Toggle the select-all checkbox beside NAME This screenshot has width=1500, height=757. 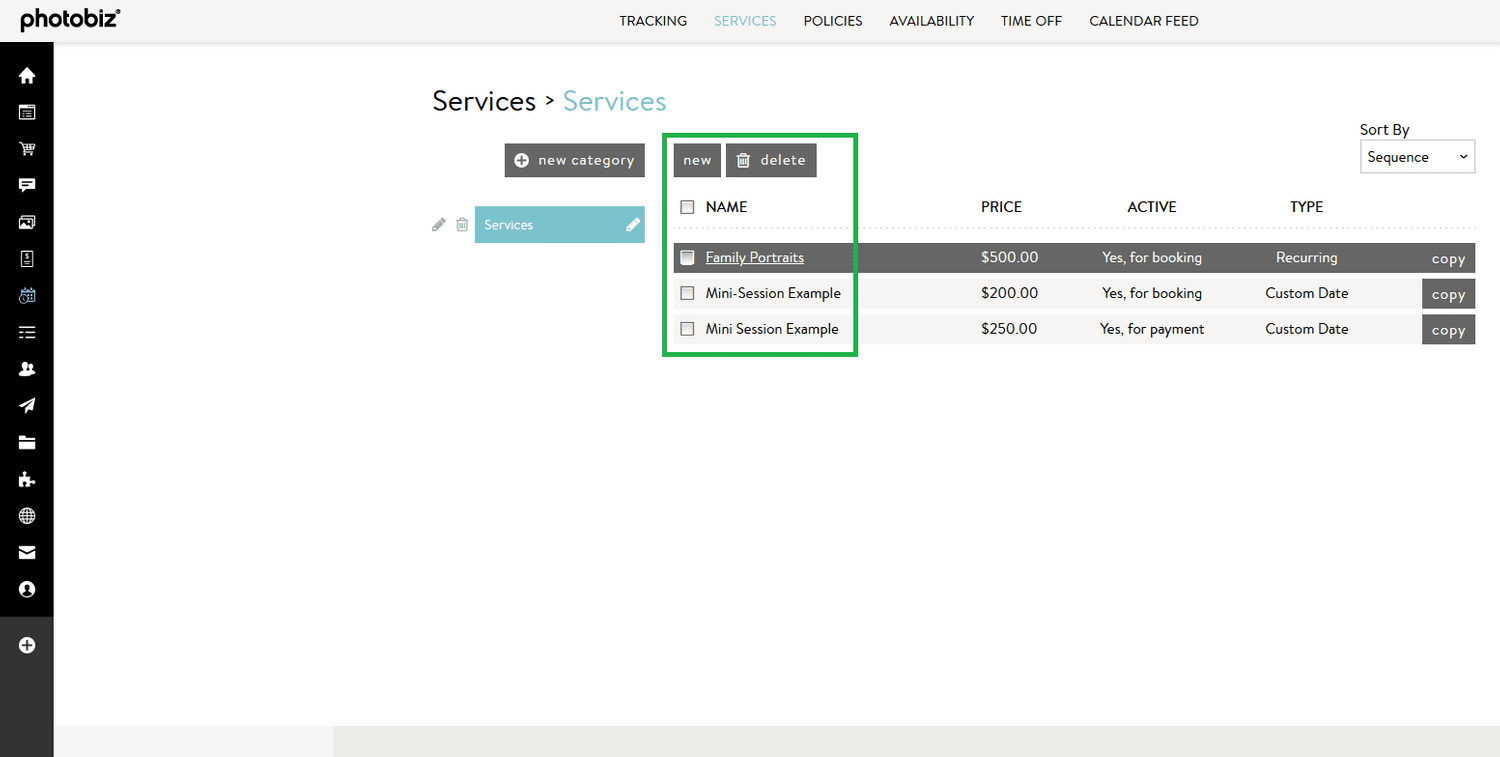[x=687, y=207]
